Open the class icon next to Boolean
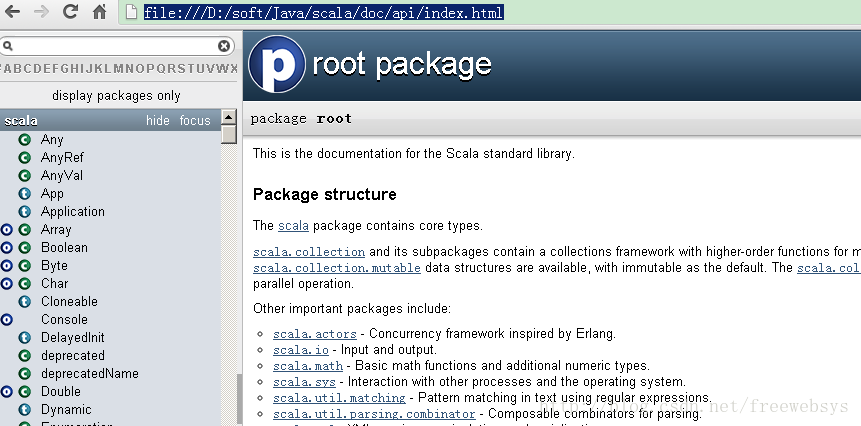The height and width of the screenshot is (426, 861). (x=25, y=248)
